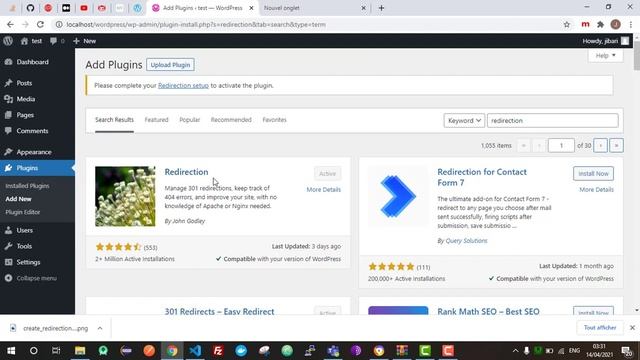
Task: Open File Explorer from the taskbar
Action: coord(80,351)
